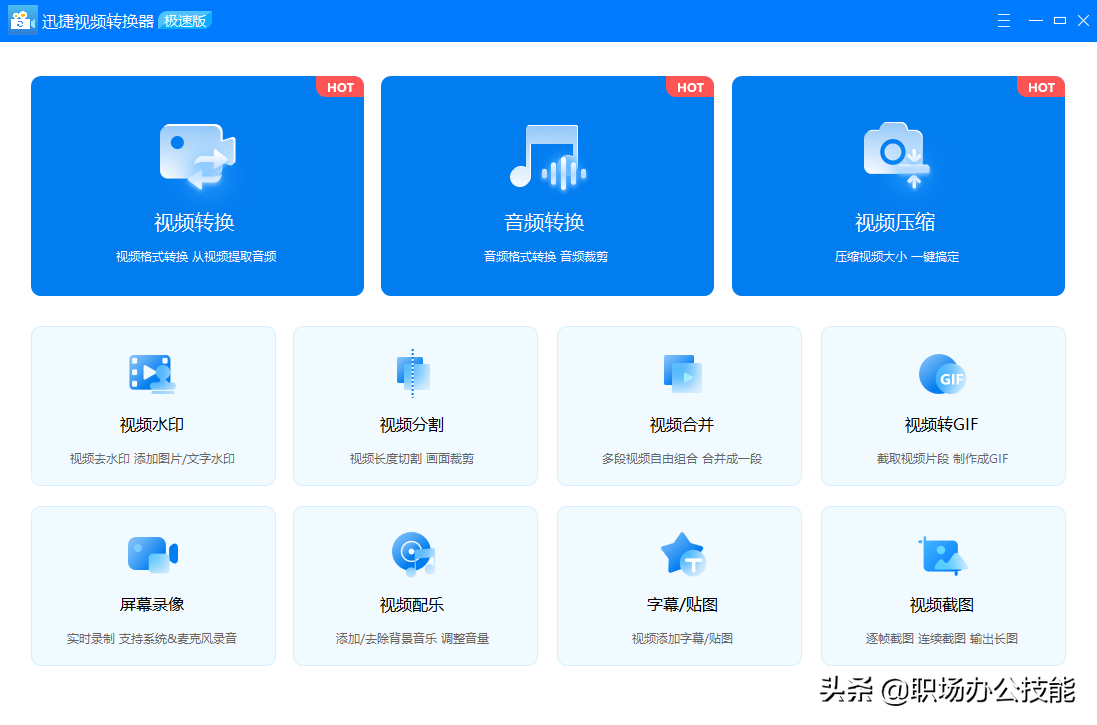Image resolution: width=1097 pixels, height=725 pixels.
Task: Click description 视频添加字幕/贴图
Action: [683, 639]
